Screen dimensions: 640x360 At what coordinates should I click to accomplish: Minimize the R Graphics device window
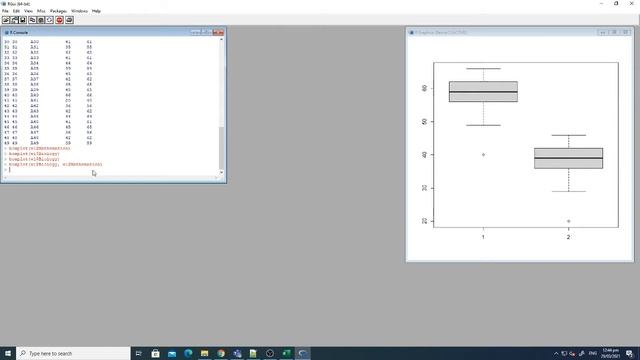pos(602,32)
